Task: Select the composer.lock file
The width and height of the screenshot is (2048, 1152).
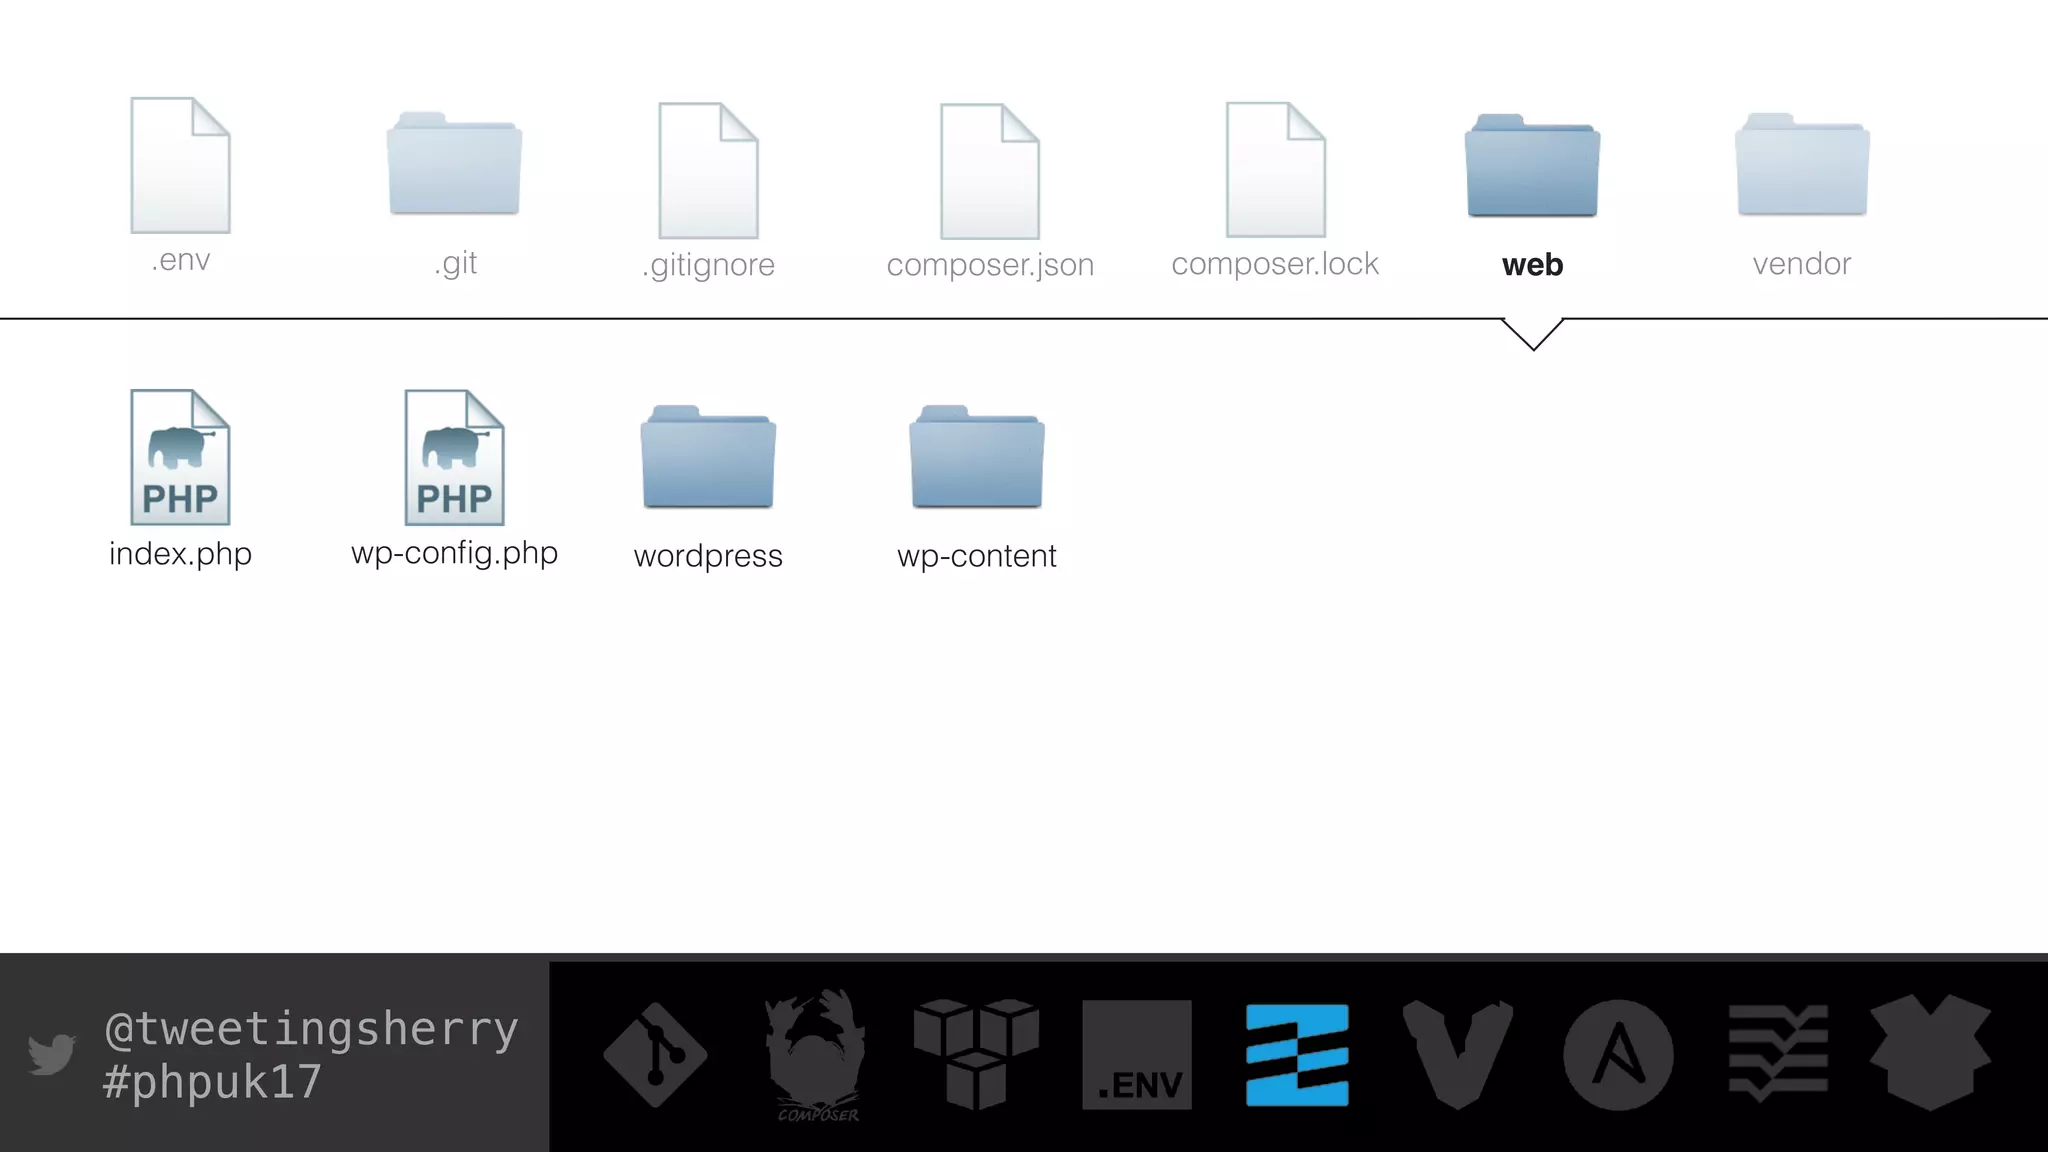Action: coord(1276,170)
